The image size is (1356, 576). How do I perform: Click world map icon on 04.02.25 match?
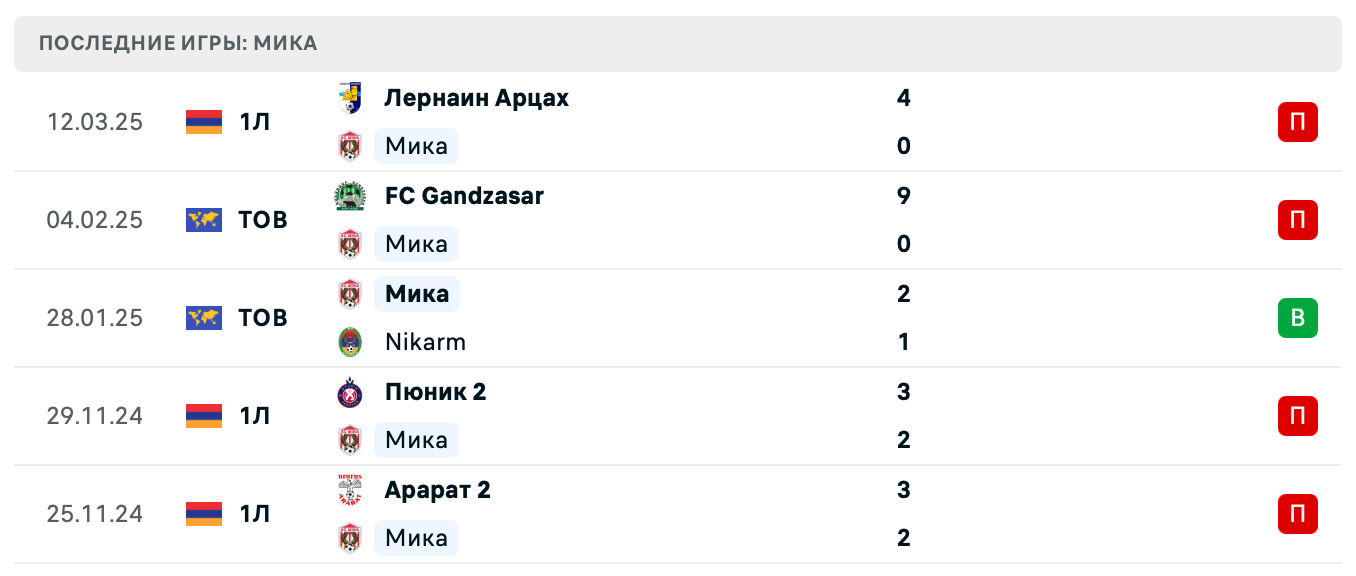204,220
